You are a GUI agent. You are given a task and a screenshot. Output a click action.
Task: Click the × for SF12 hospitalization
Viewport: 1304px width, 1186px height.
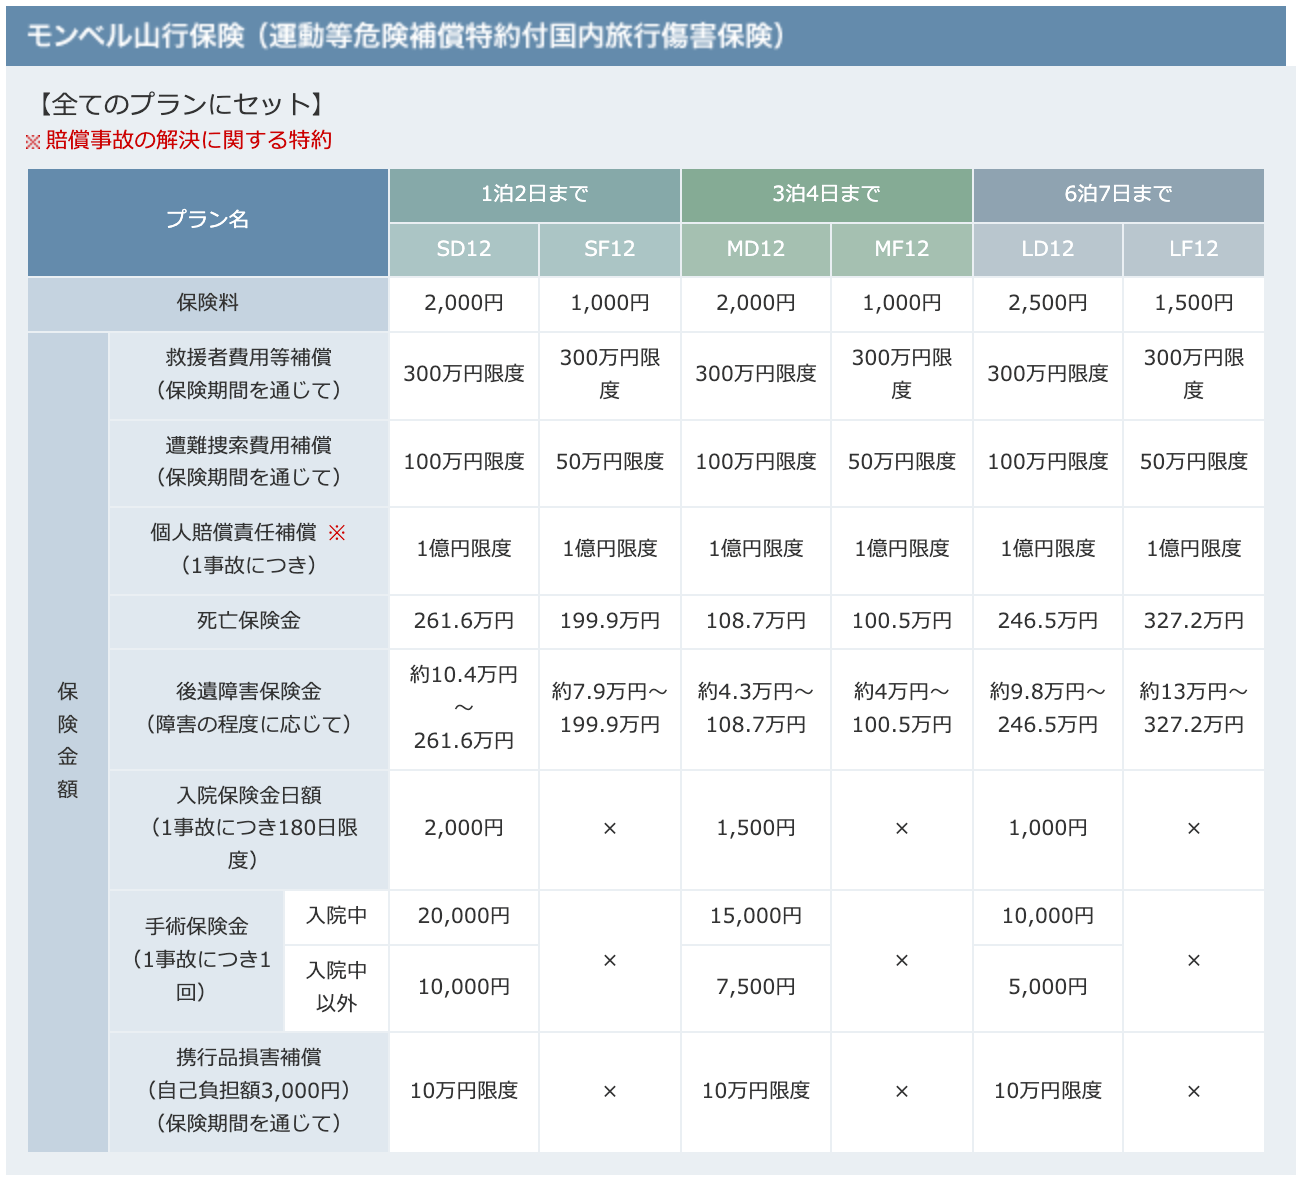click(x=610, y=829)
